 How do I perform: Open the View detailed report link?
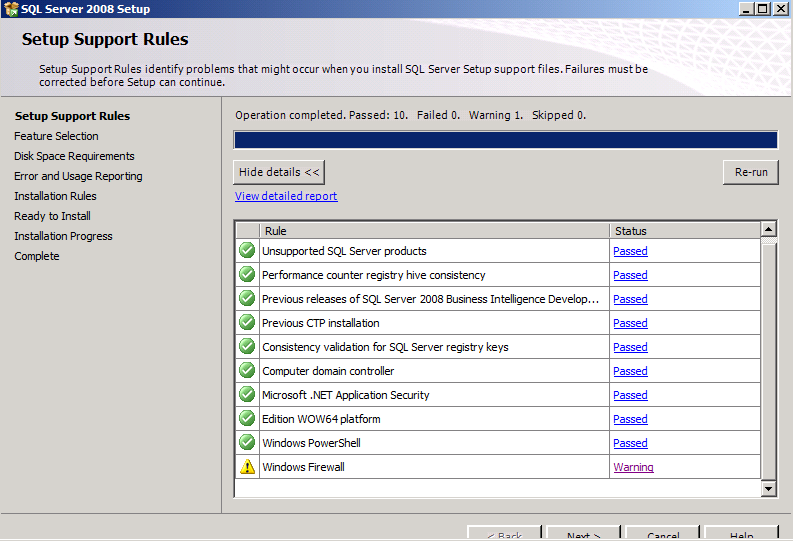[x=286, y=196]
